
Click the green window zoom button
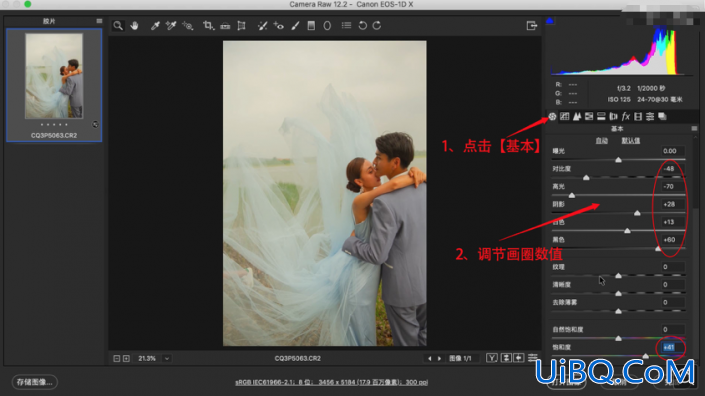[x=28, y=4]
